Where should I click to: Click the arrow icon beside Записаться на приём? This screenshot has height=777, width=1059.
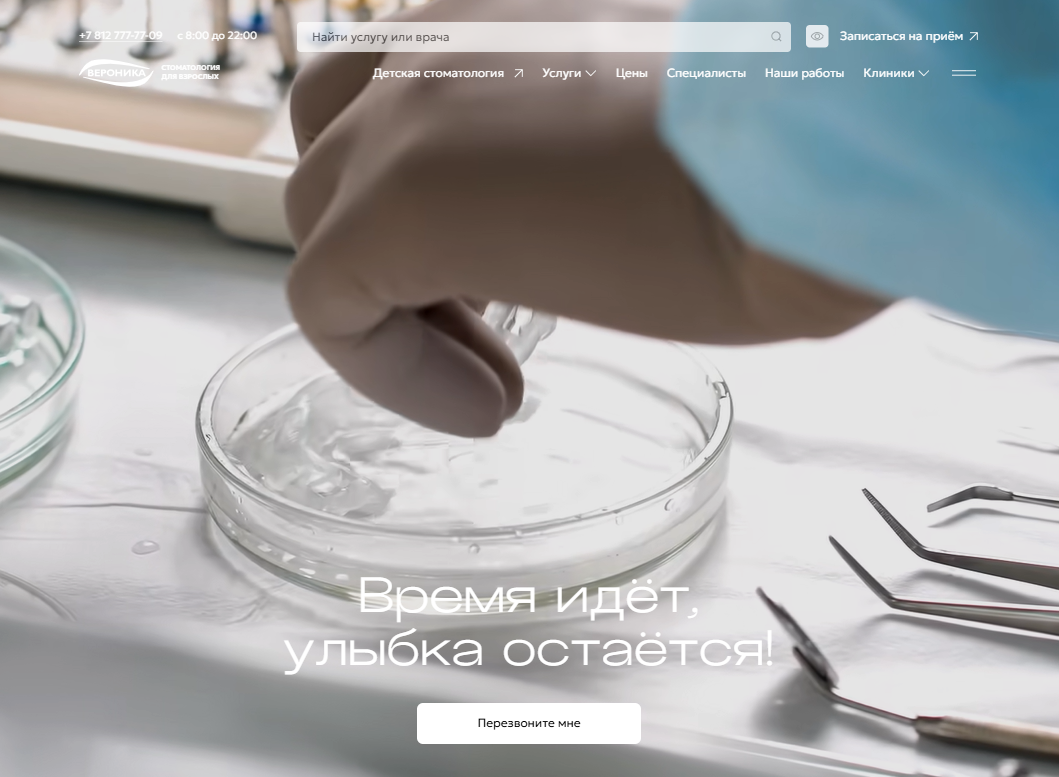pyautogui.click(x=973, y=36)
